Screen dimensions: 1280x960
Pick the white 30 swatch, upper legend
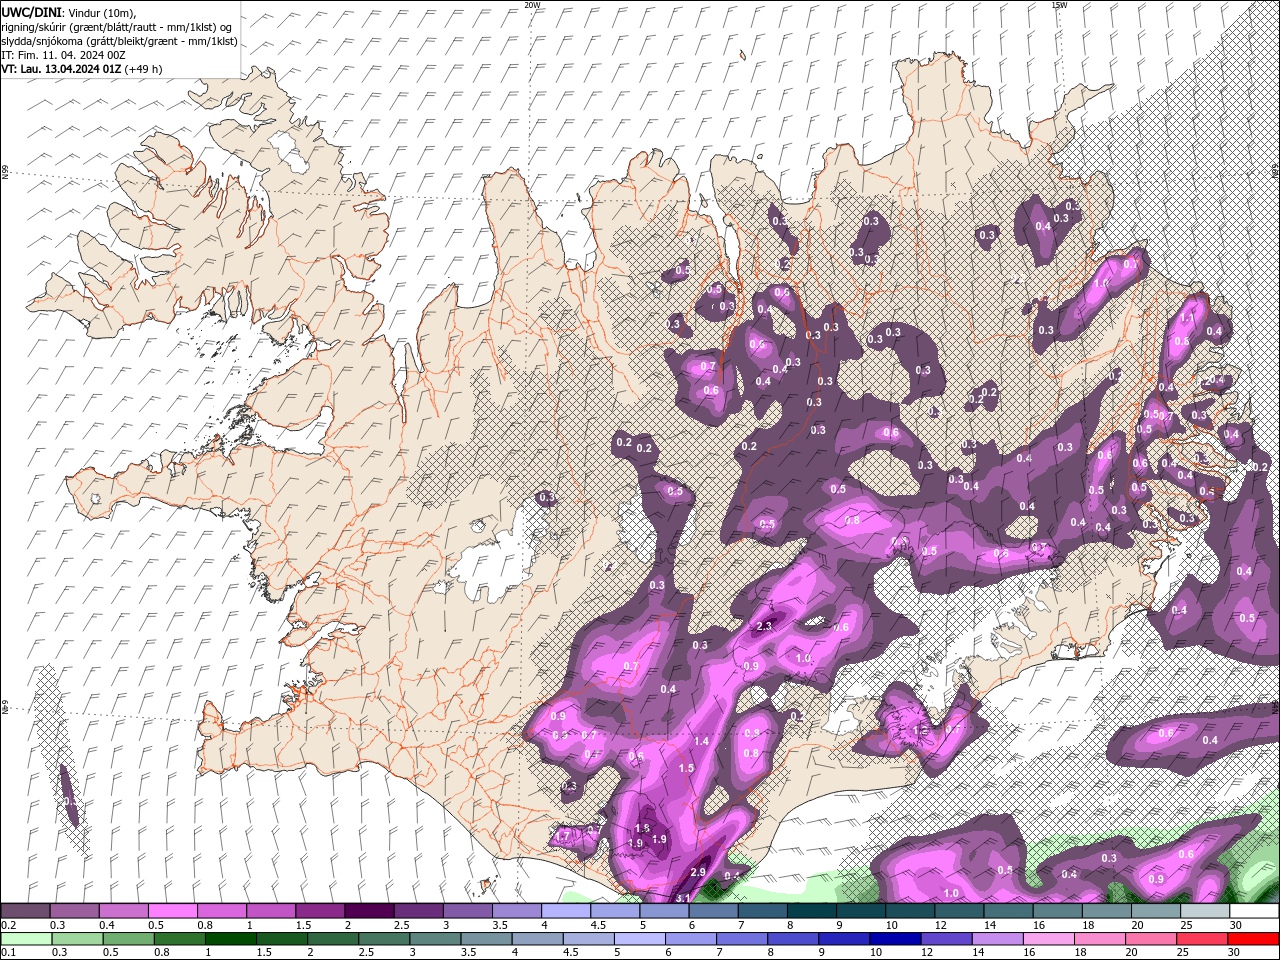1254,911
